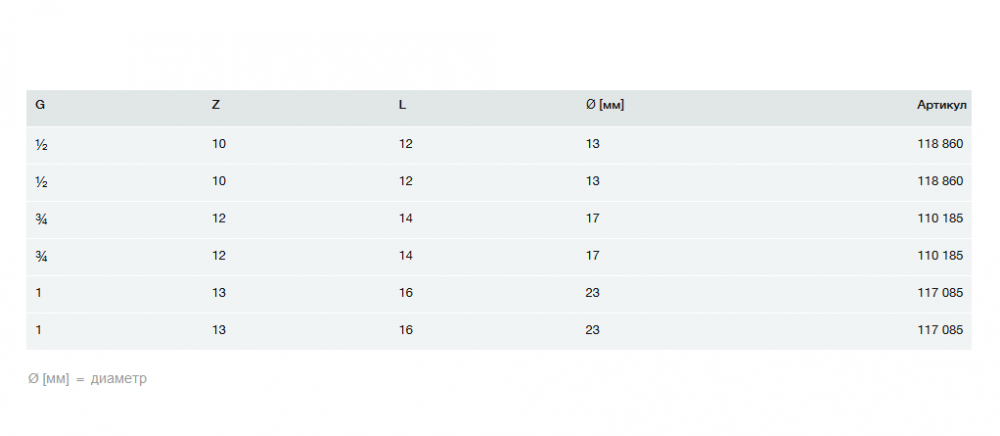Click the G column header
1000x436 pixels.
tap(40, 105)
